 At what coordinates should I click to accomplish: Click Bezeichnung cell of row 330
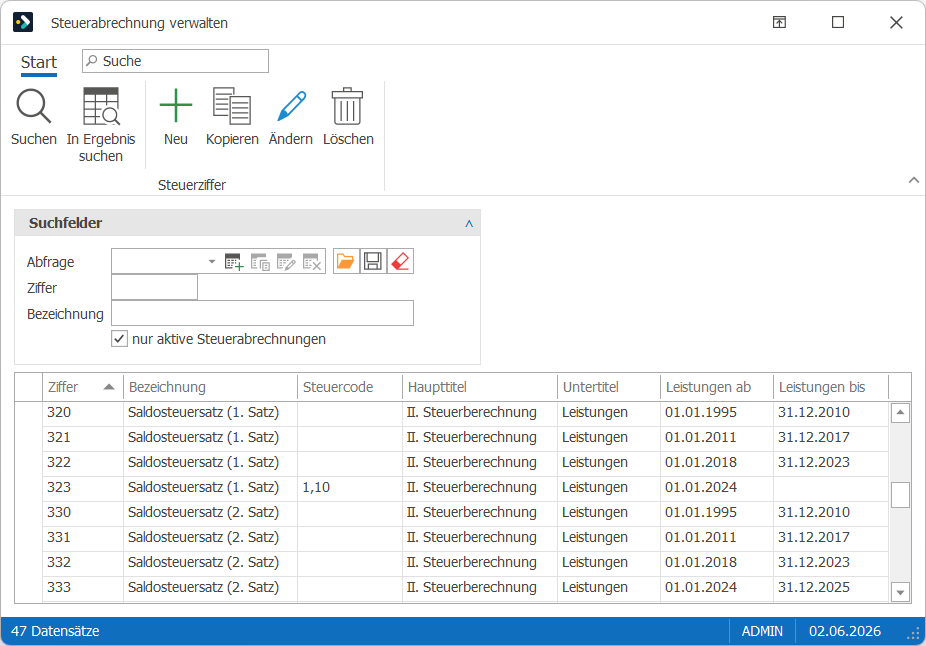[x=210, y=513]
